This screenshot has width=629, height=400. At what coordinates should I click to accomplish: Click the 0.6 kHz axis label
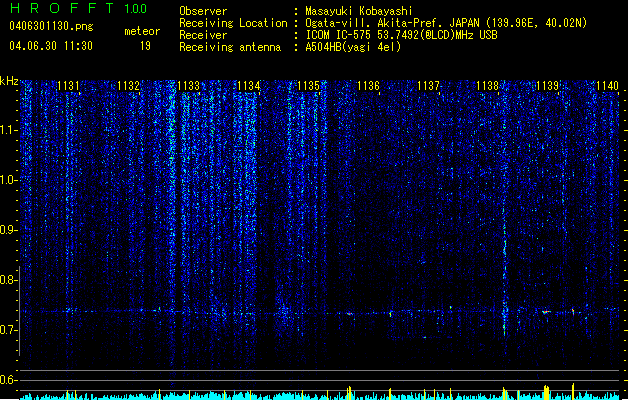point(9,380)
